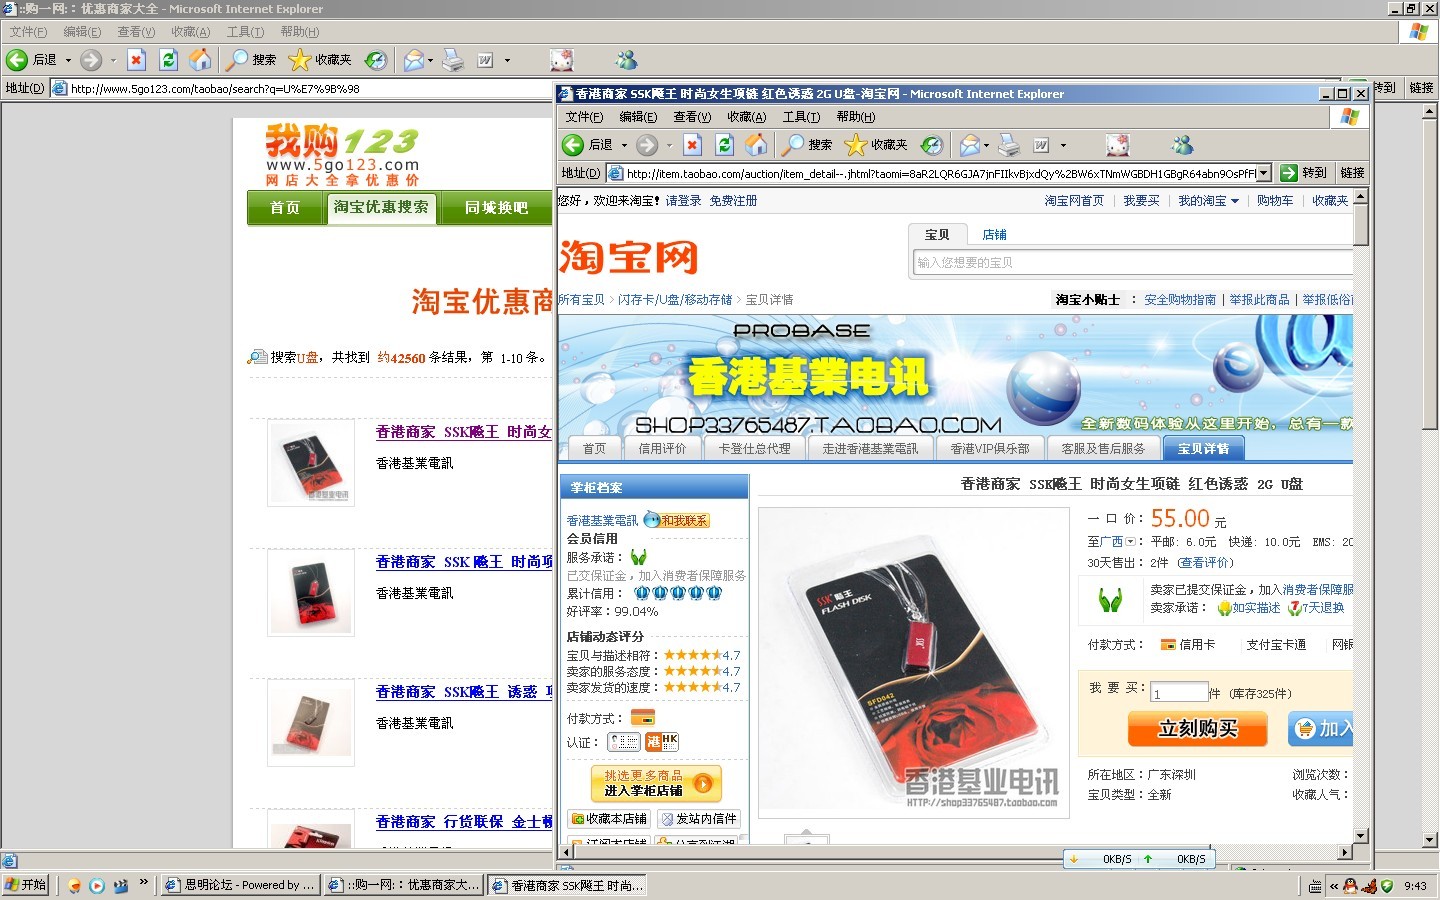This screenshot has width=1440, height=900.
Task: Click Messenger icon in front IE toolbar
Action: tap(1183, 145)
